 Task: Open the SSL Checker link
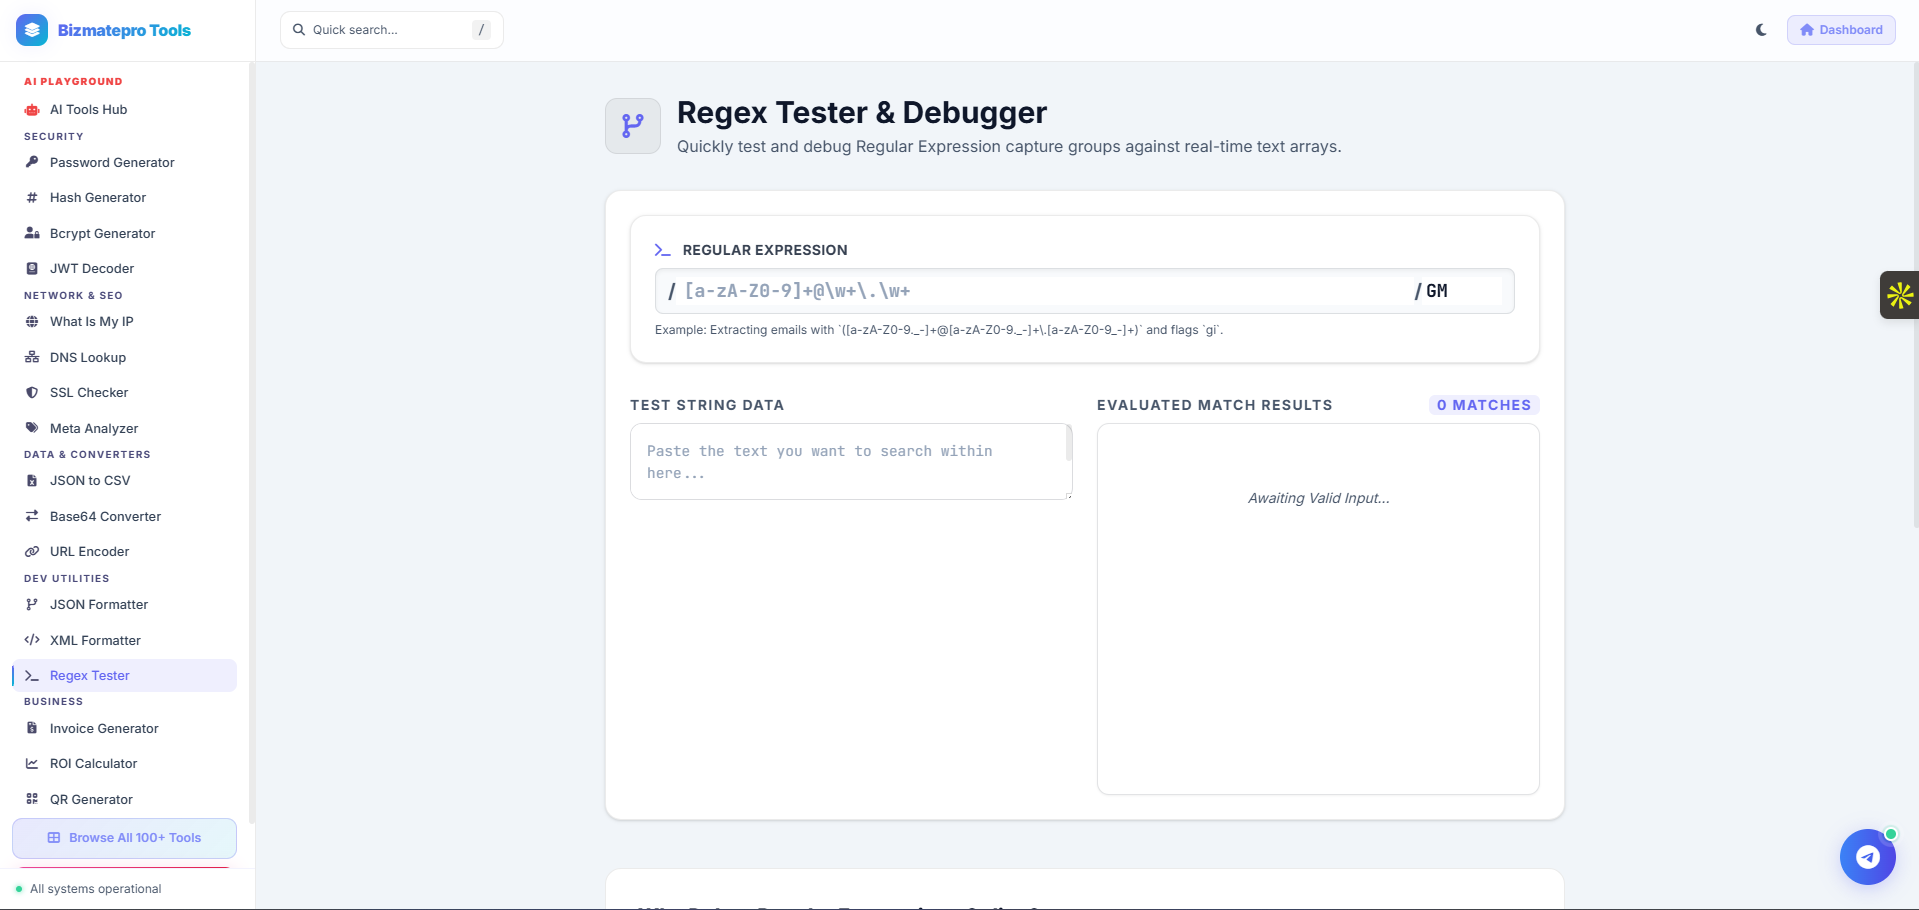click(x=124, y=393)
